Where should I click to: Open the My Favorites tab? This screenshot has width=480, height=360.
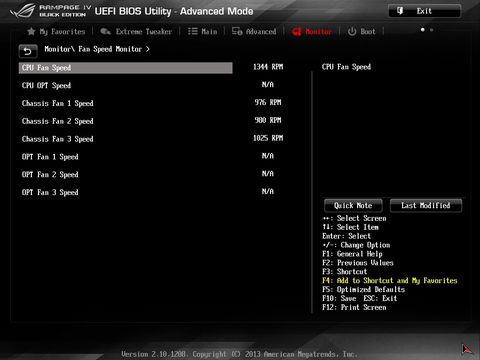[x=56, y=32]
